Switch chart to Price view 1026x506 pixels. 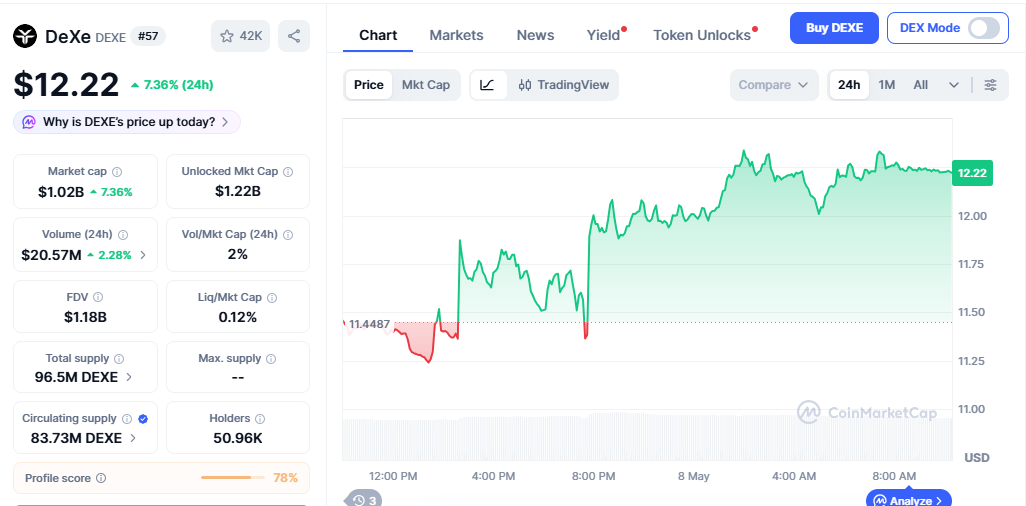coord(369,85)
